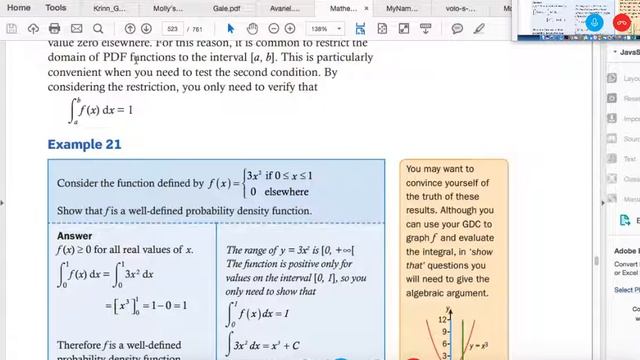The height and width of the screenshot is (360, 640).
Task: Close the Mathe... document tab
Action: pos(366,8)
